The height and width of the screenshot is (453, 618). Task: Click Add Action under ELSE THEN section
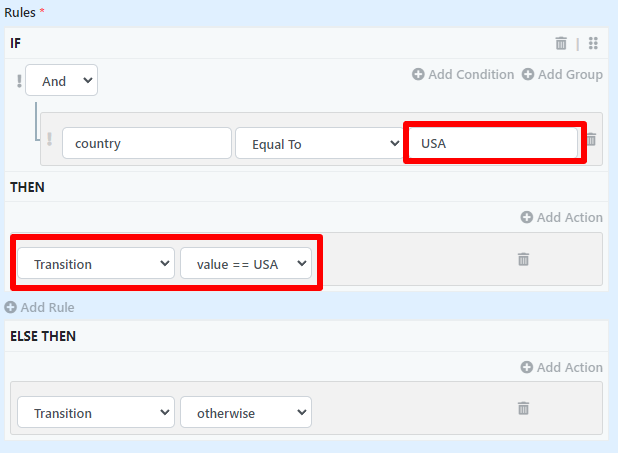click(561, 367)
